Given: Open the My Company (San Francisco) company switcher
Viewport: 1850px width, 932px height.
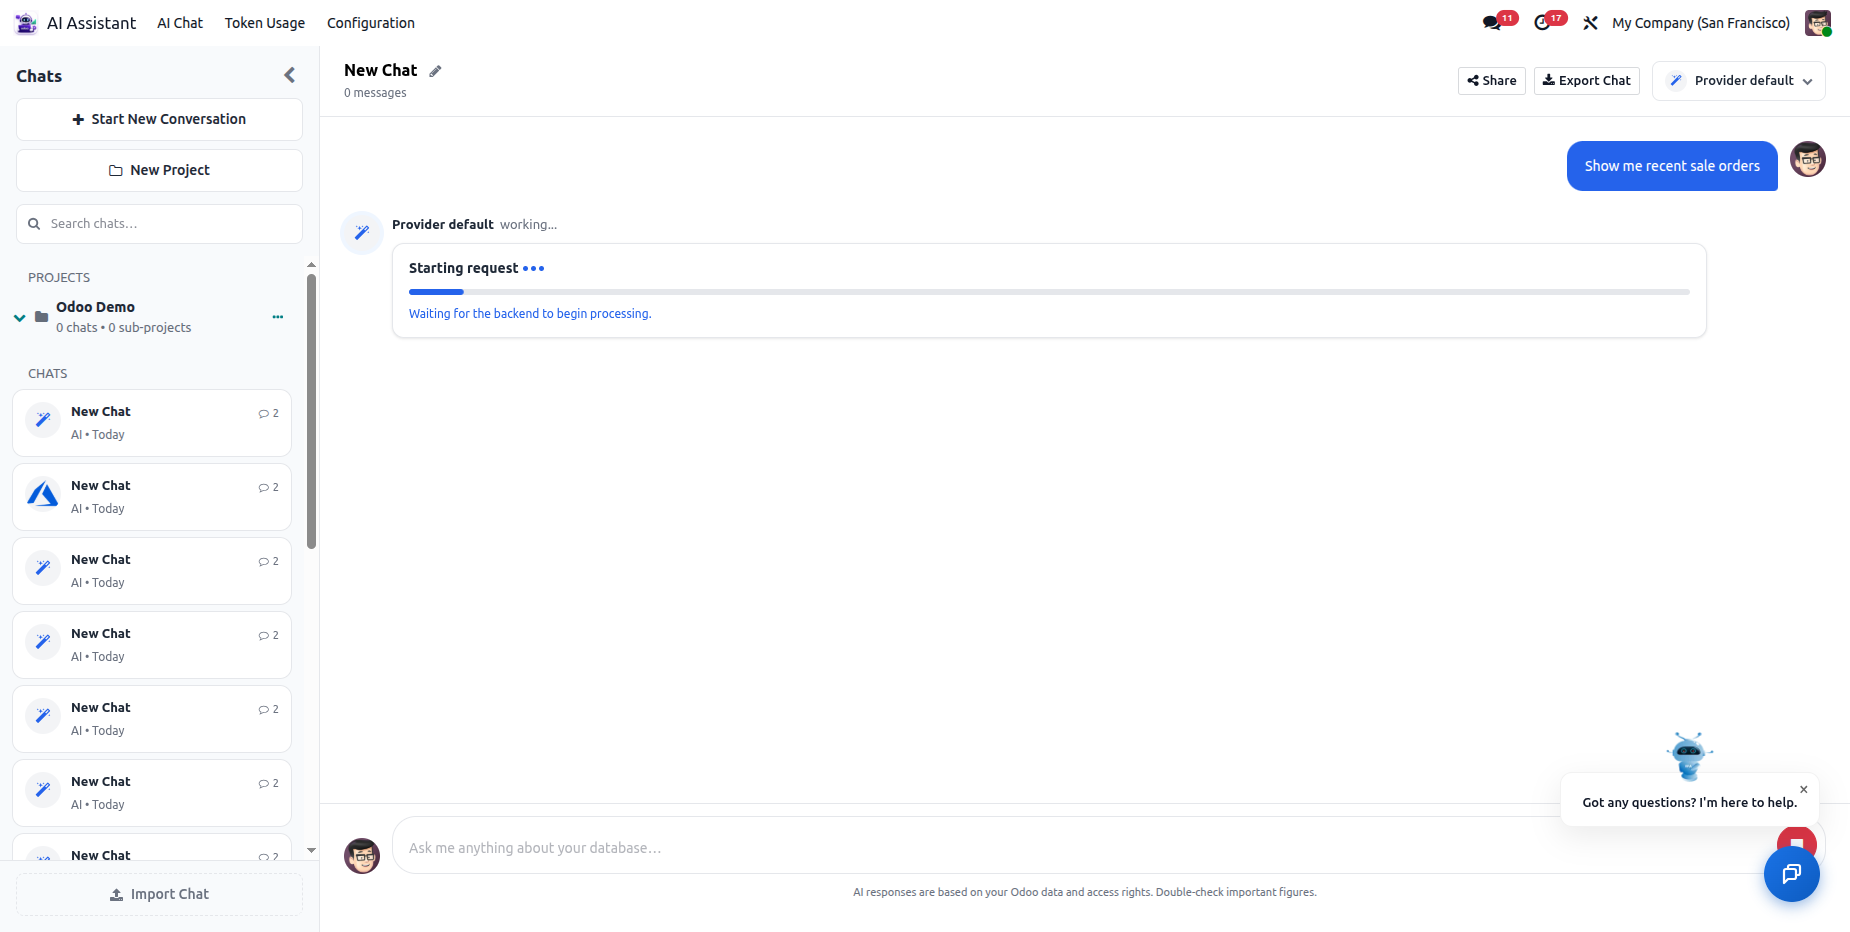Looking at the screenshot, I should (x=1701, y=23).
